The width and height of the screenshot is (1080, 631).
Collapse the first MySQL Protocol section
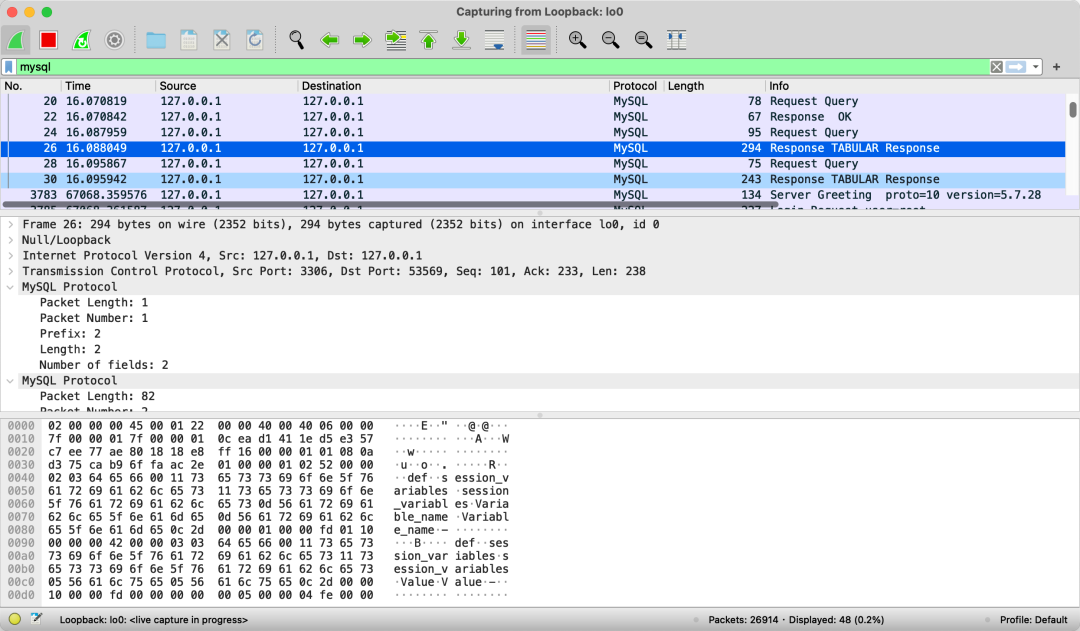click(x=10, y=287)
